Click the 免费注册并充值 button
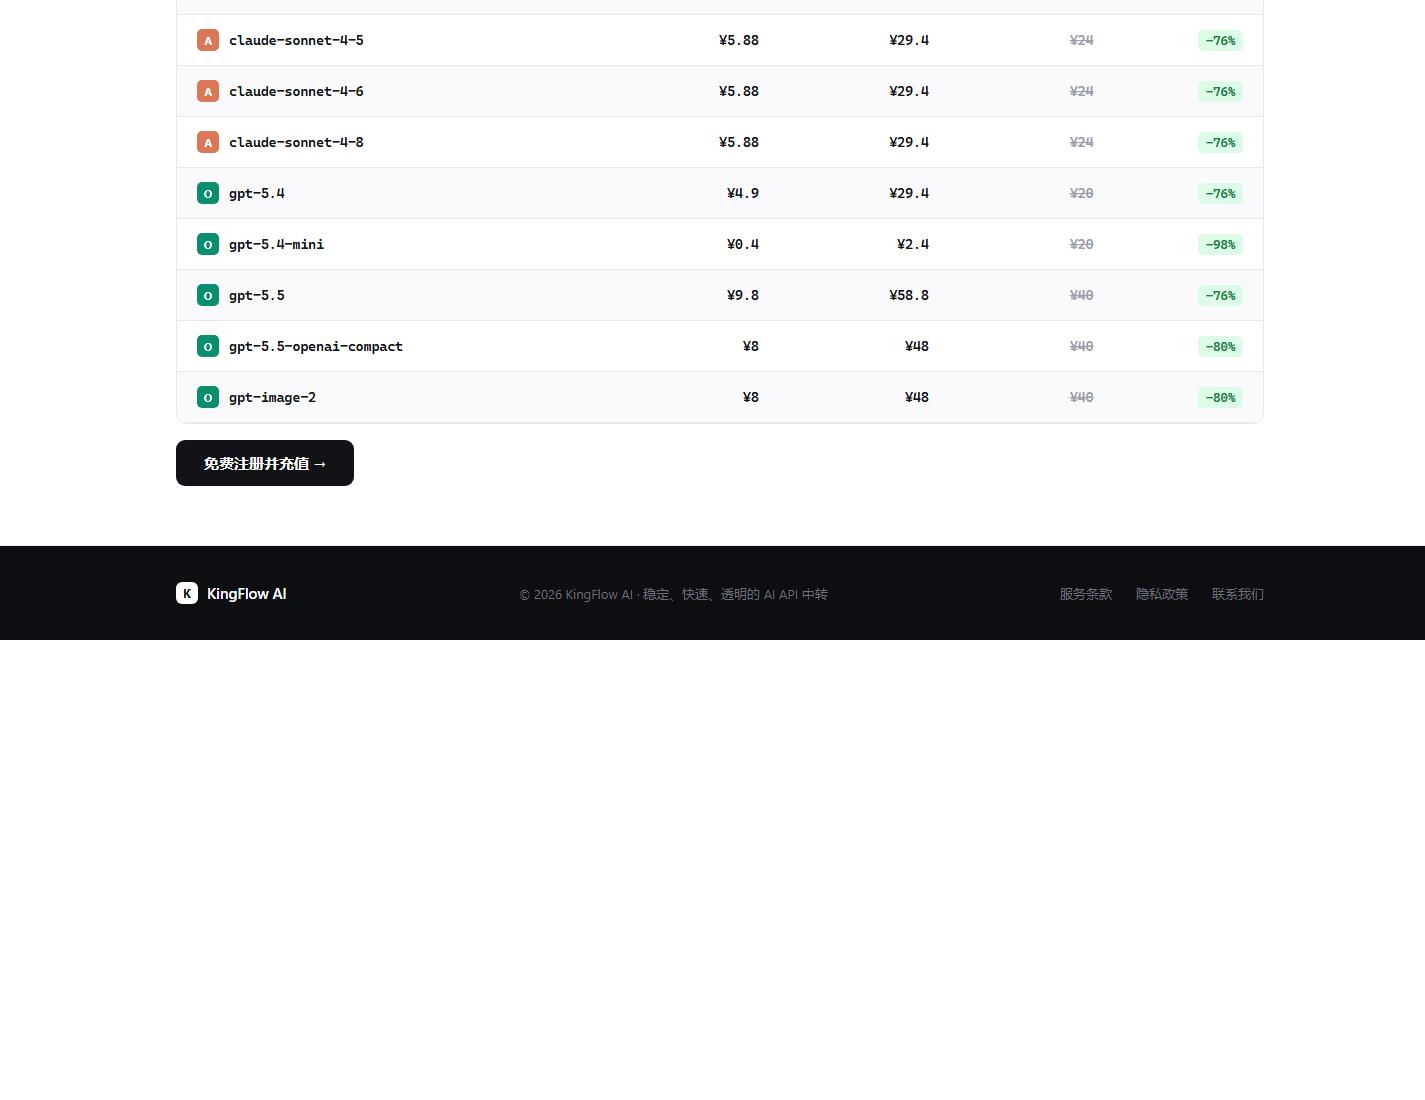This screenshot has height=1100, width=1425. pos(265,463)
